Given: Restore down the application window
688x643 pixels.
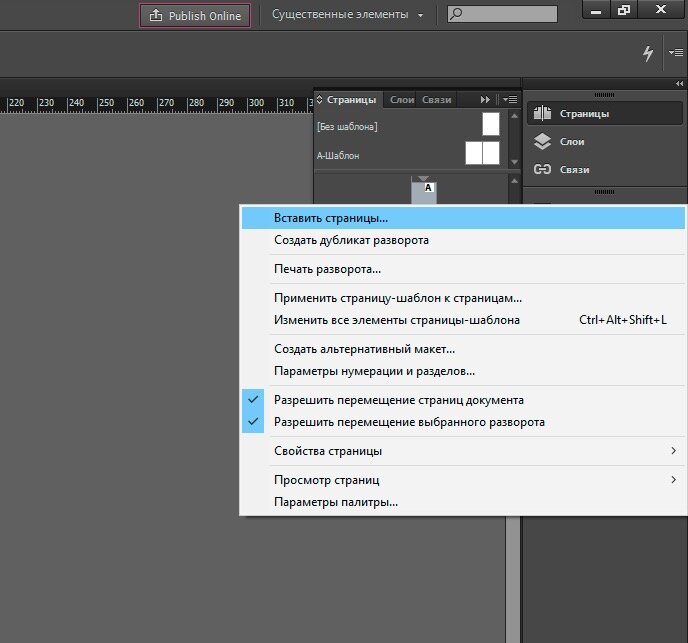Looking at the screenshot, I should 624,10.
